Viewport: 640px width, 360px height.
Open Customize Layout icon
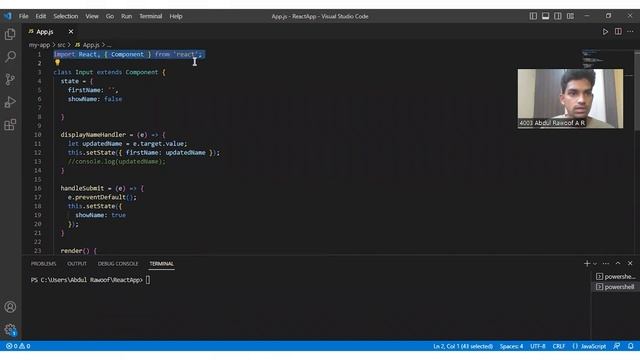(x=570, y=16)
